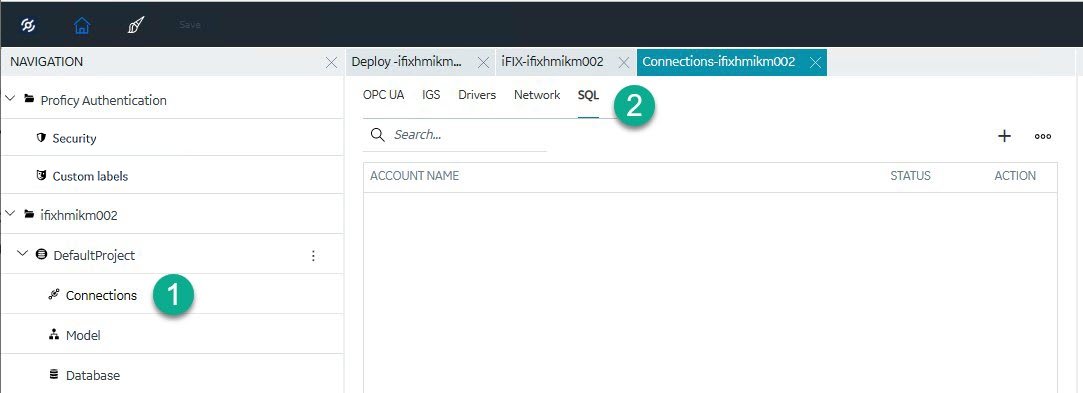Close the NAVIGATION panel
This screenshot has width=1083, height=393.
point(332,62)
